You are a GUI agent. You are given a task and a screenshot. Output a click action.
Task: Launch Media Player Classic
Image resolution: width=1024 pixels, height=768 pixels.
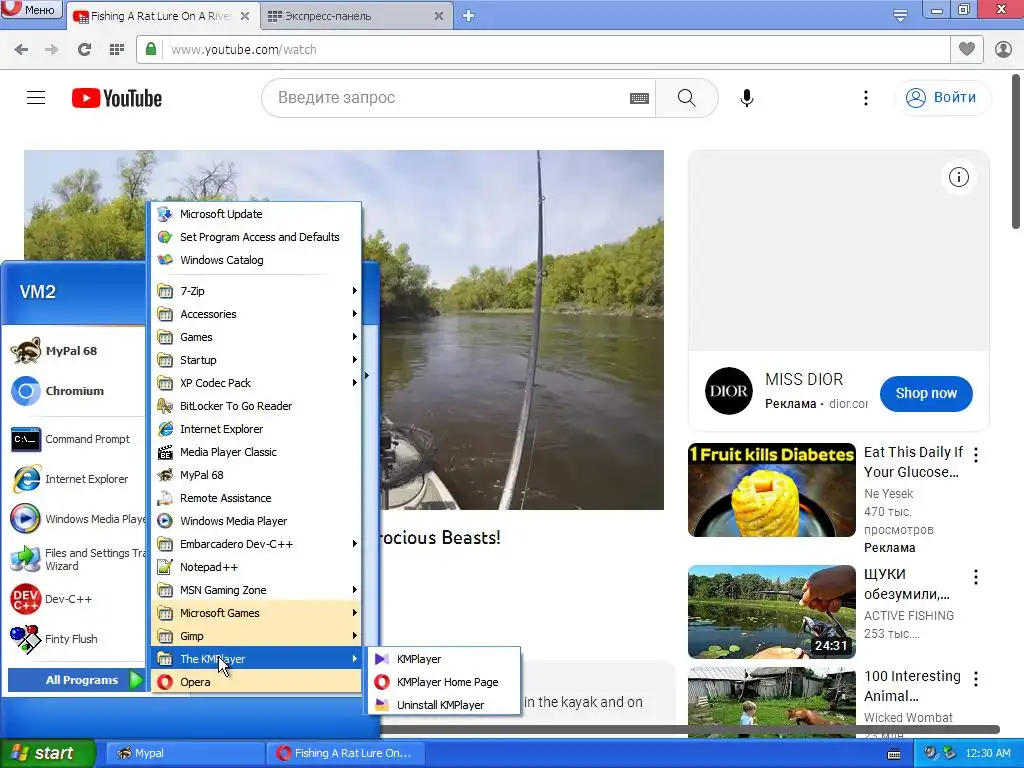pyautogui.click(x=256, y=452)
